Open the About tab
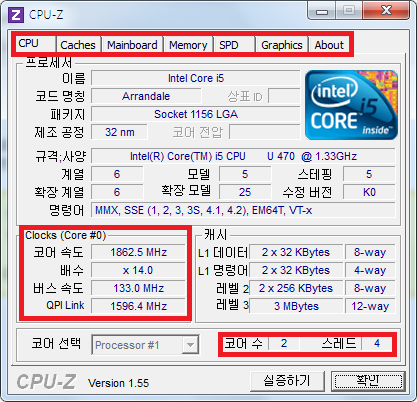 coord(329,45)
